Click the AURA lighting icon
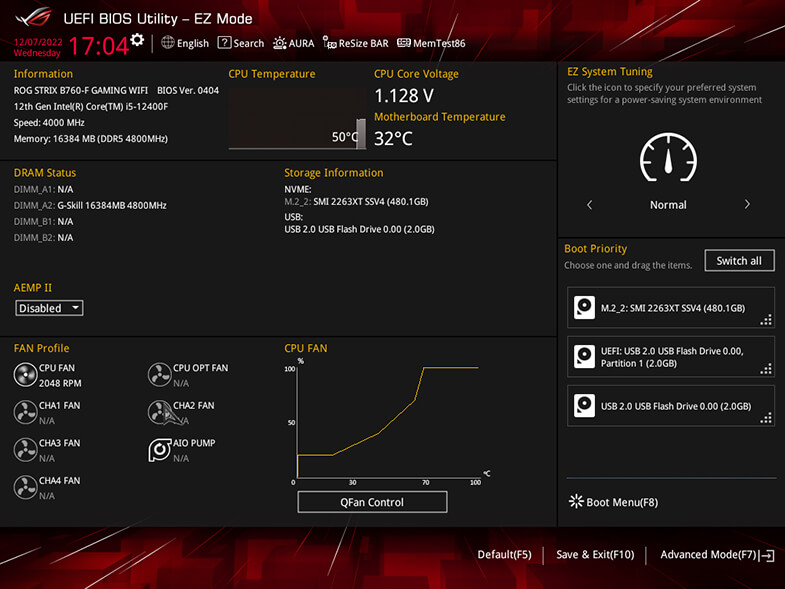 click(x=279, y=43)
